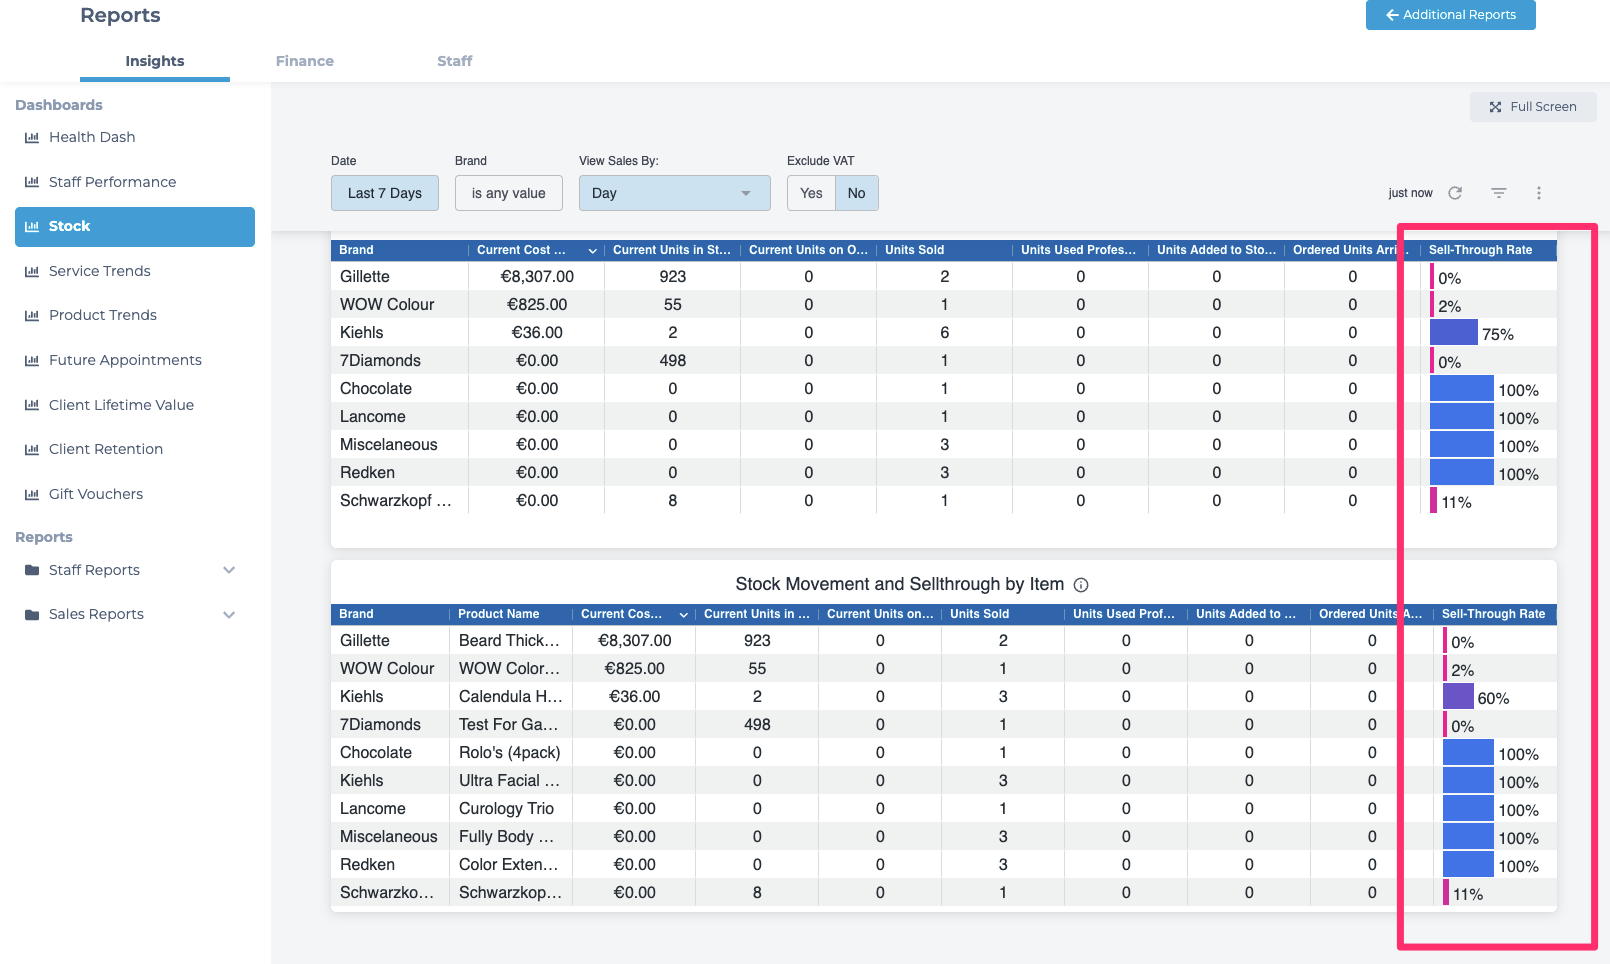1610x964 pixels.
Task: Click the info icon beside Stock Movement title
Action: (x=1081, y=585)
